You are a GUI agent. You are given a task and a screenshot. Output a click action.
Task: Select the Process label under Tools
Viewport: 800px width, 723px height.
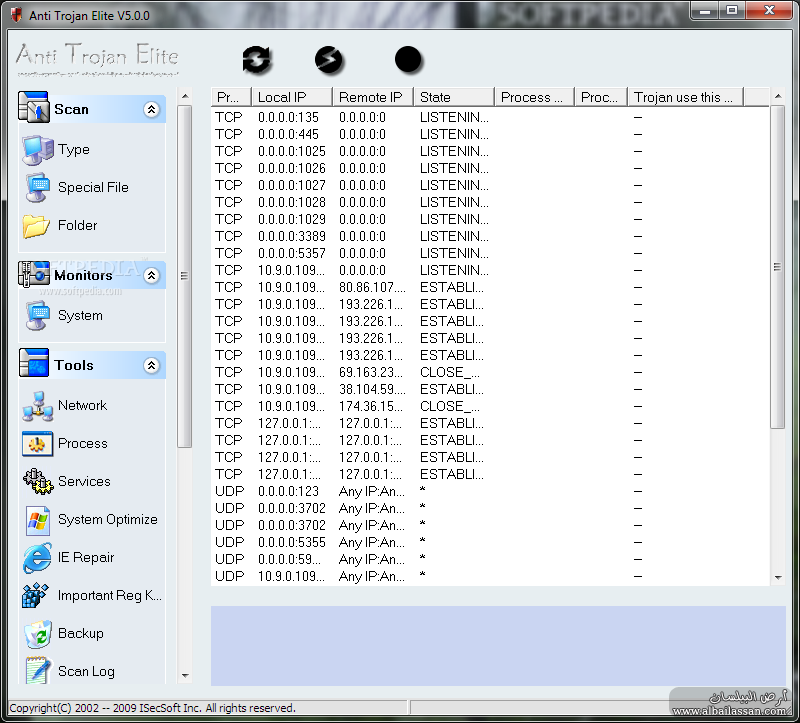(x=83, y=443)
